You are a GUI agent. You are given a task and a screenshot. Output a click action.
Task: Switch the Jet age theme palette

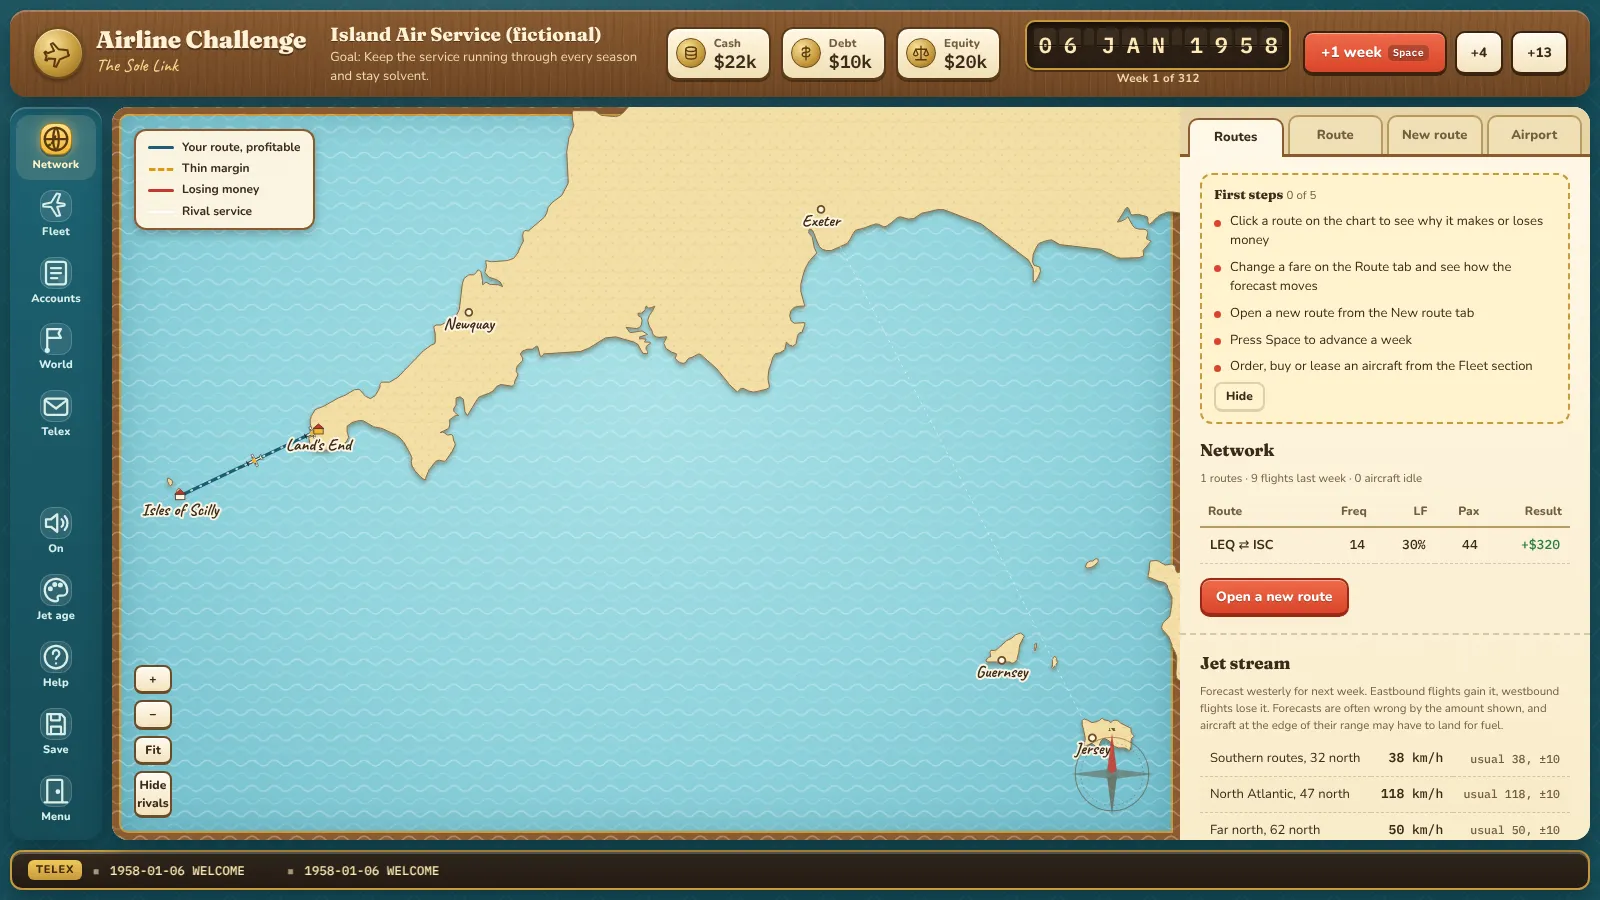point(56,598)
